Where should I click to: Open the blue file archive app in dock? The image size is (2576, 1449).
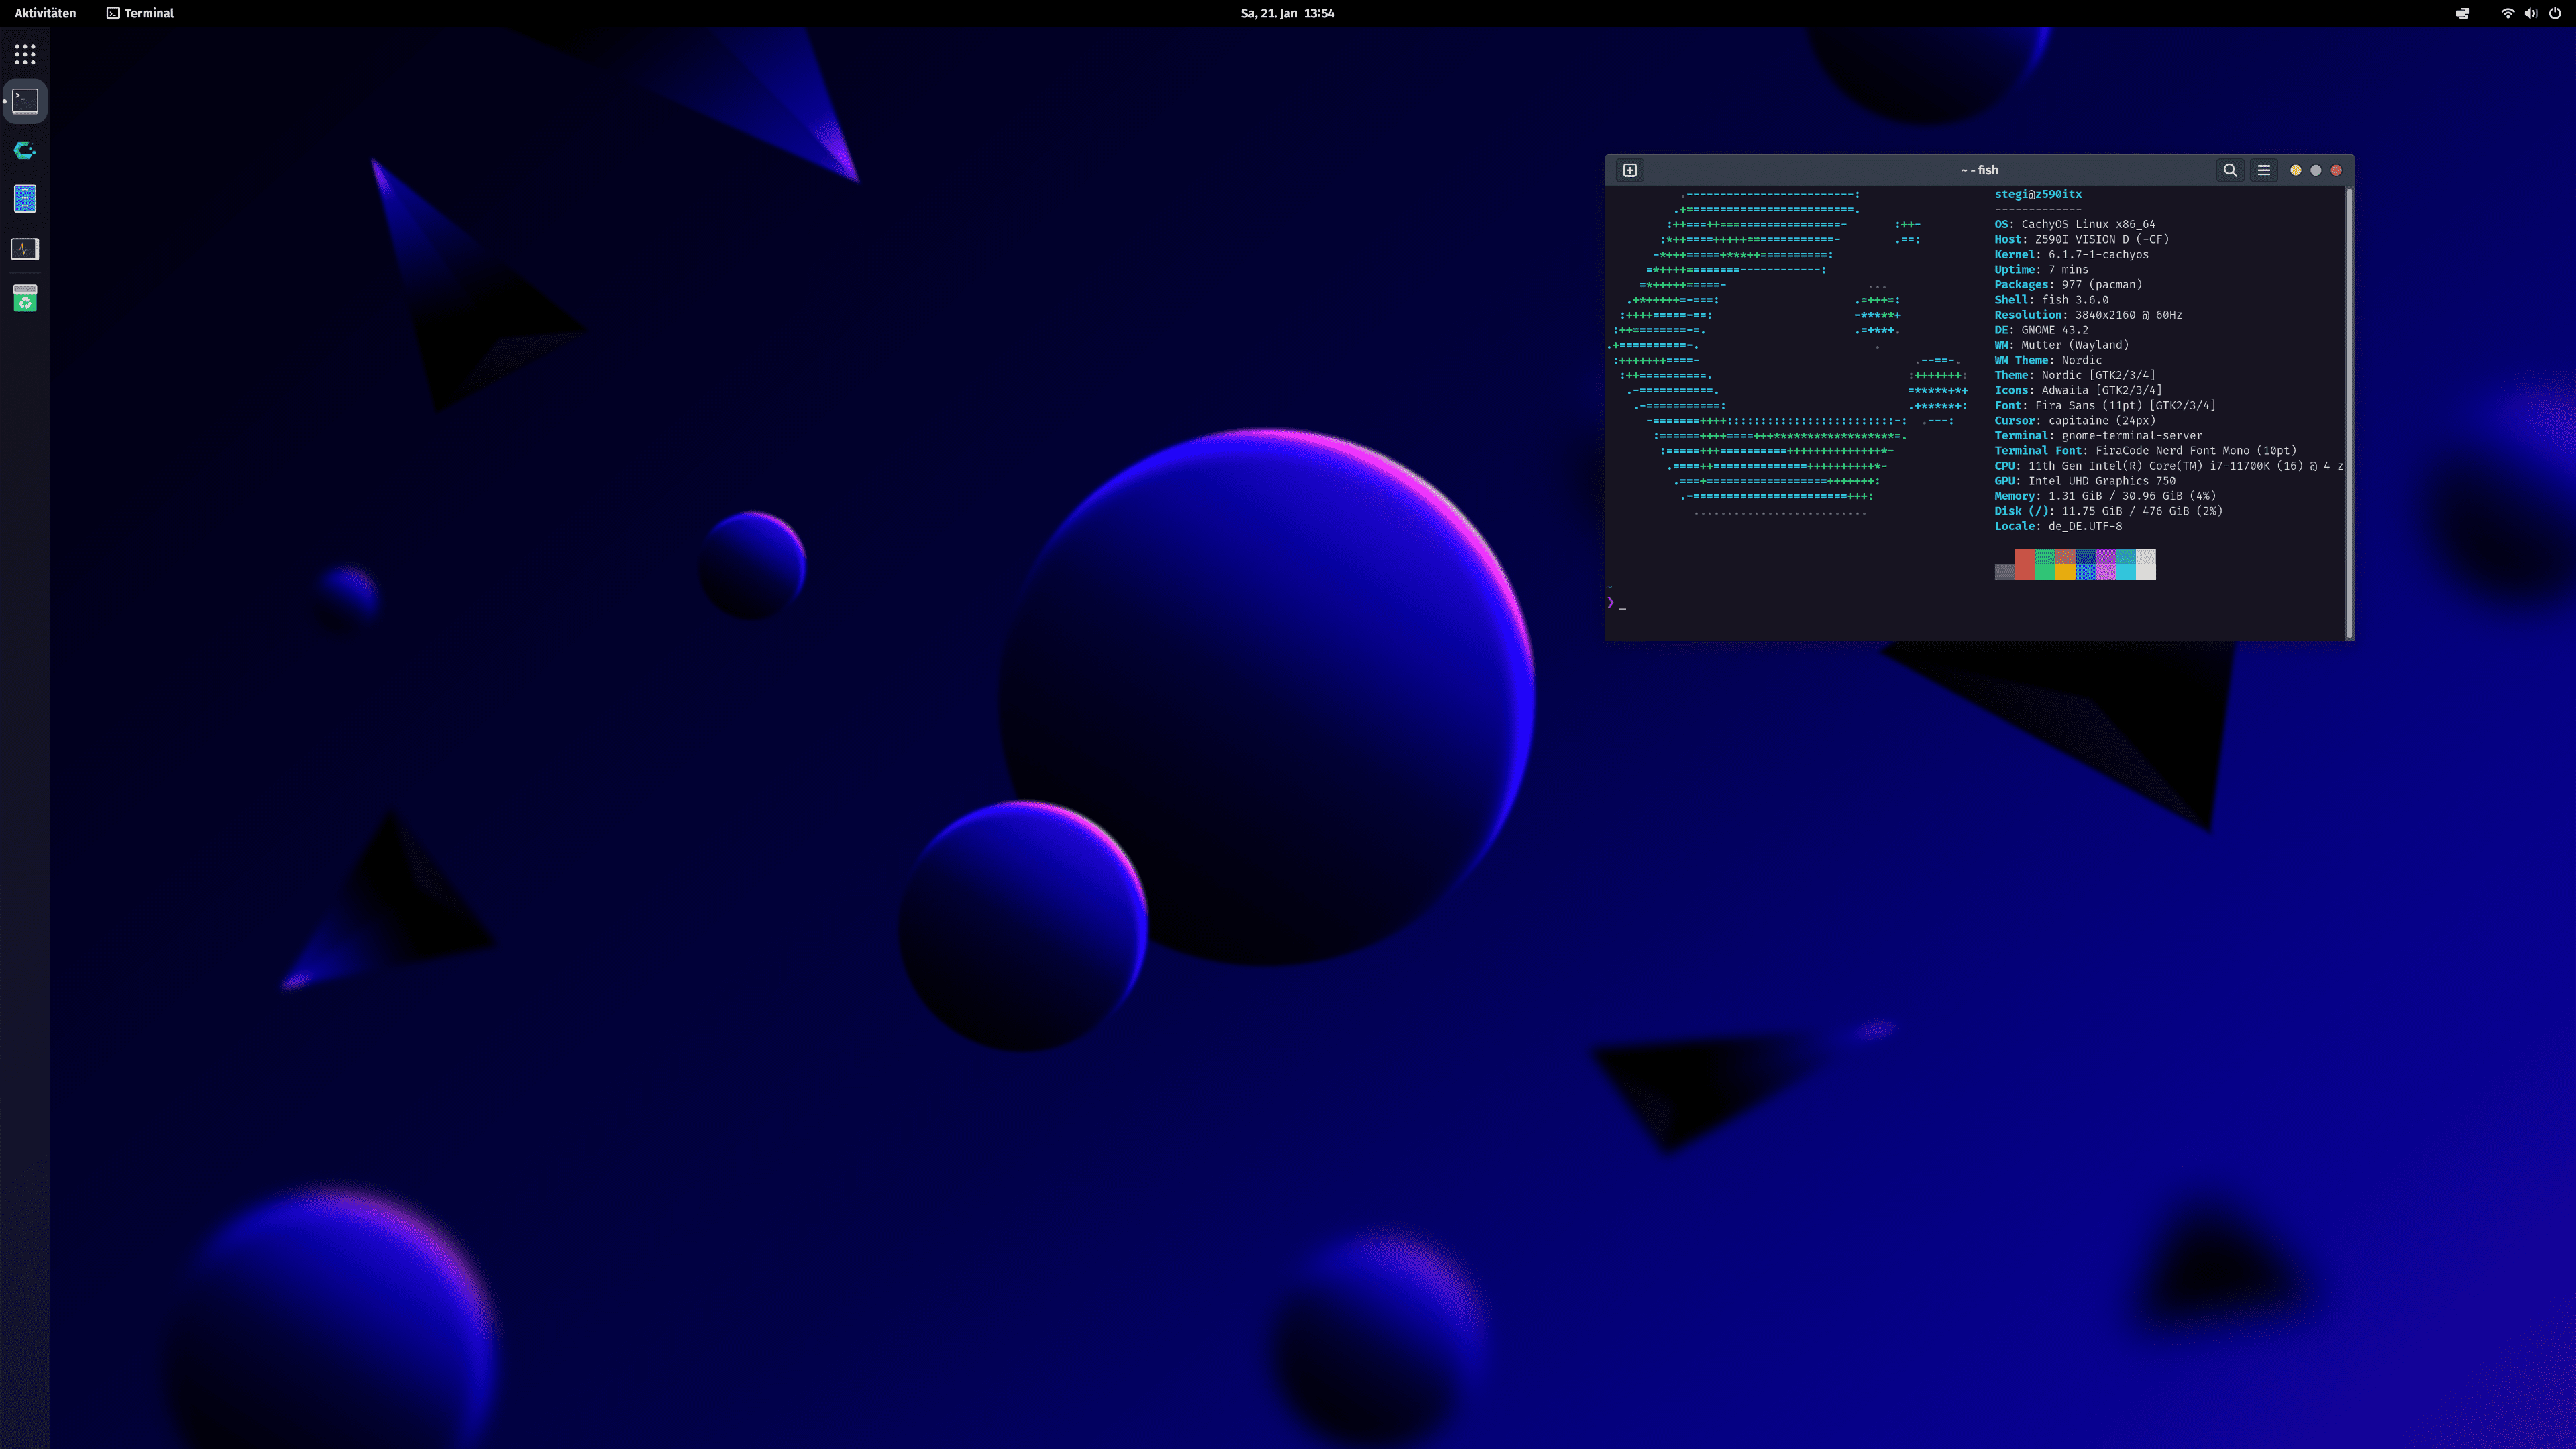click(x=25, y=199)
